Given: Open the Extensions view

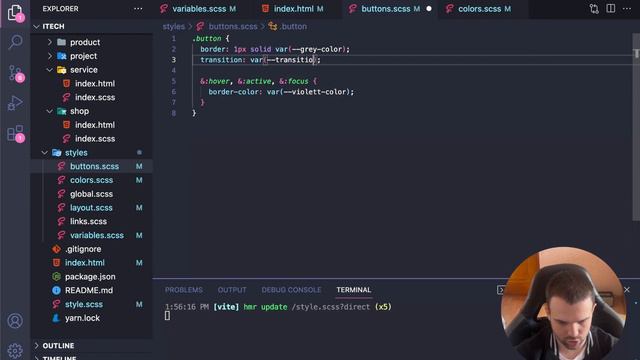Looking at the screenshot, I should coord(16,133).
